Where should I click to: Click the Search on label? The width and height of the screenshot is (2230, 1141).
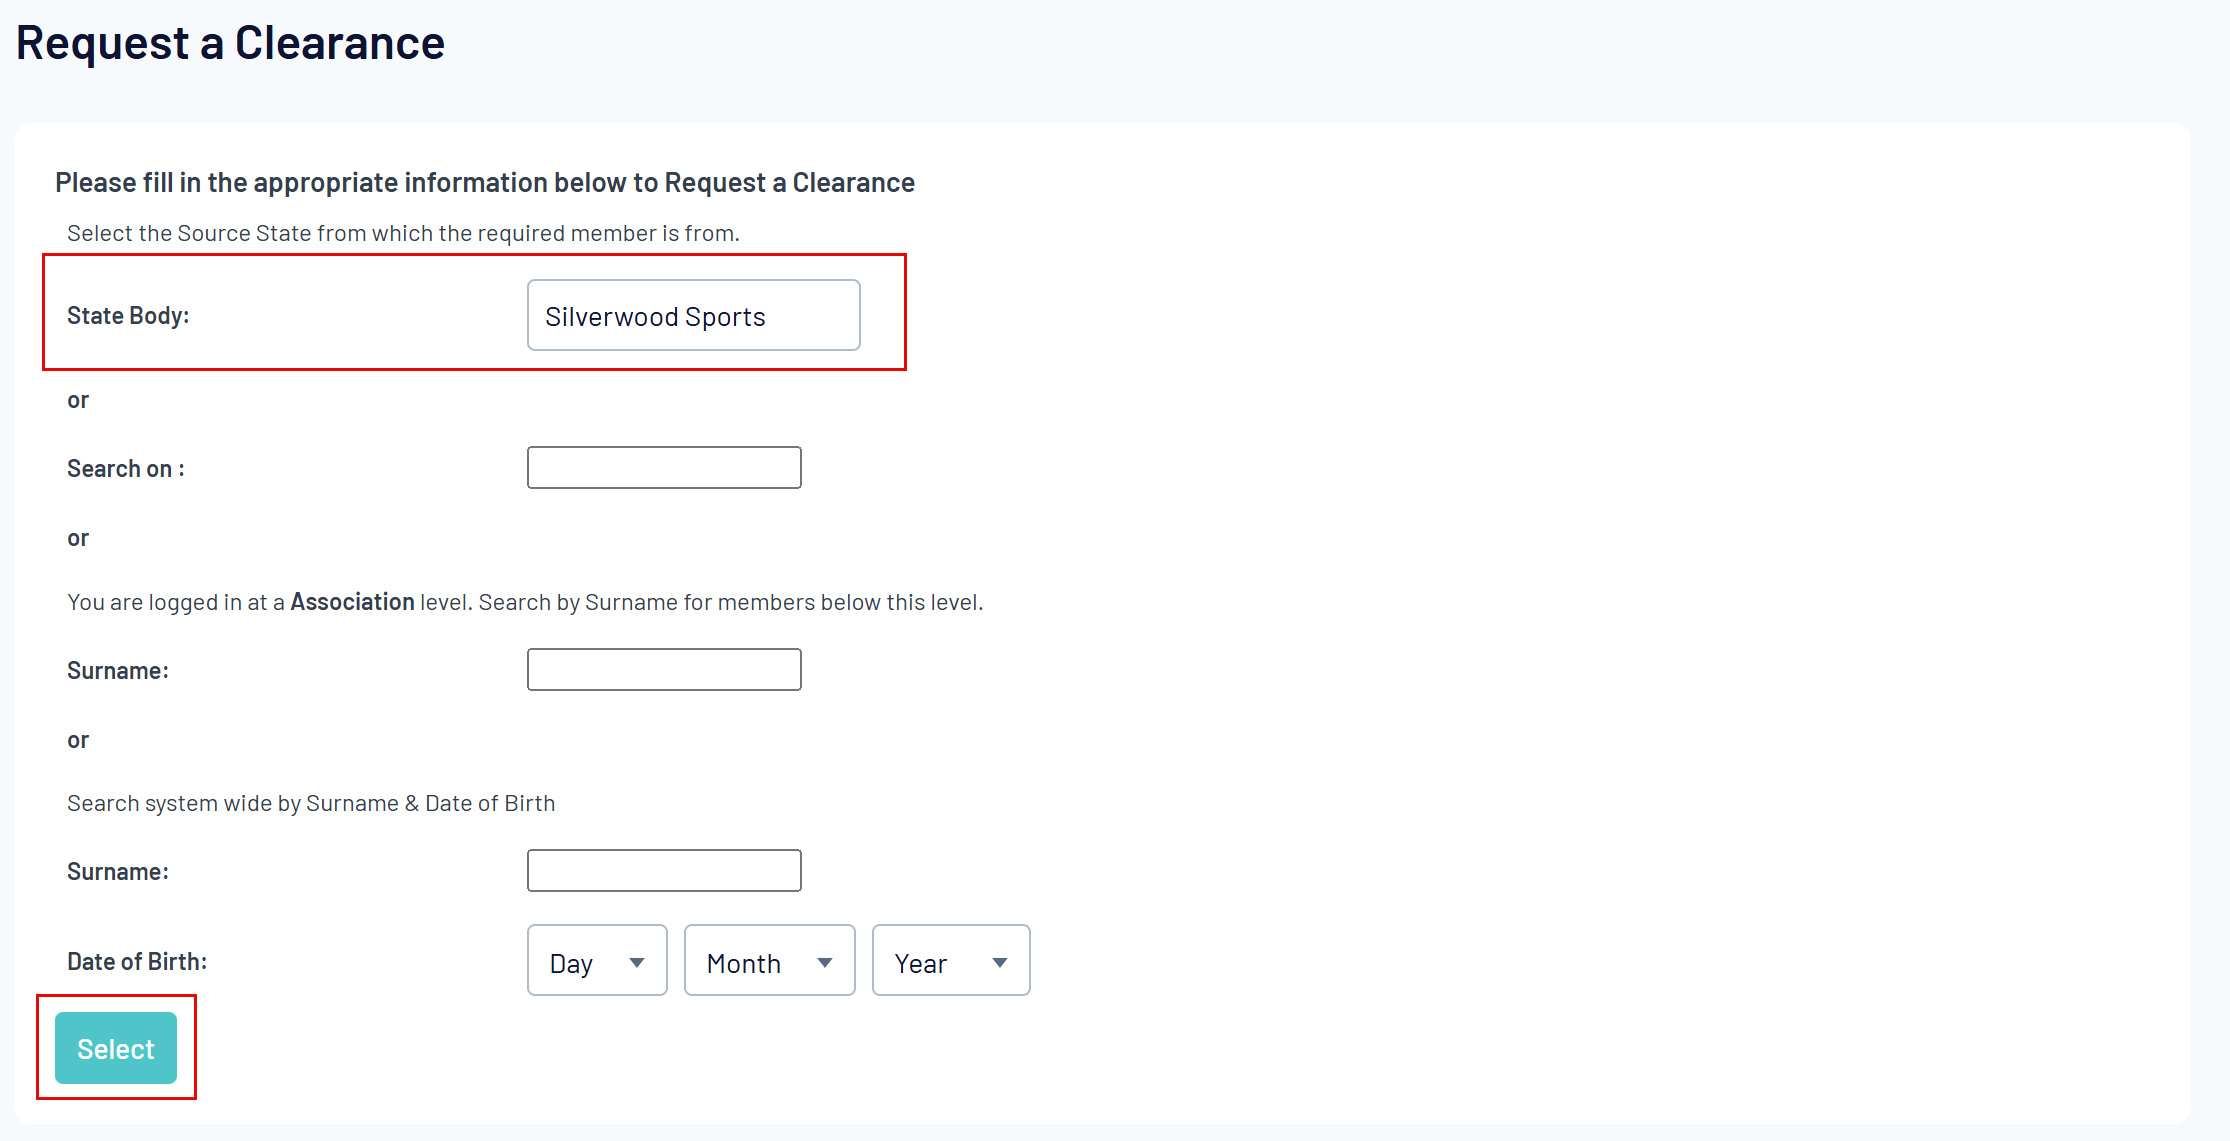point(126,469)
